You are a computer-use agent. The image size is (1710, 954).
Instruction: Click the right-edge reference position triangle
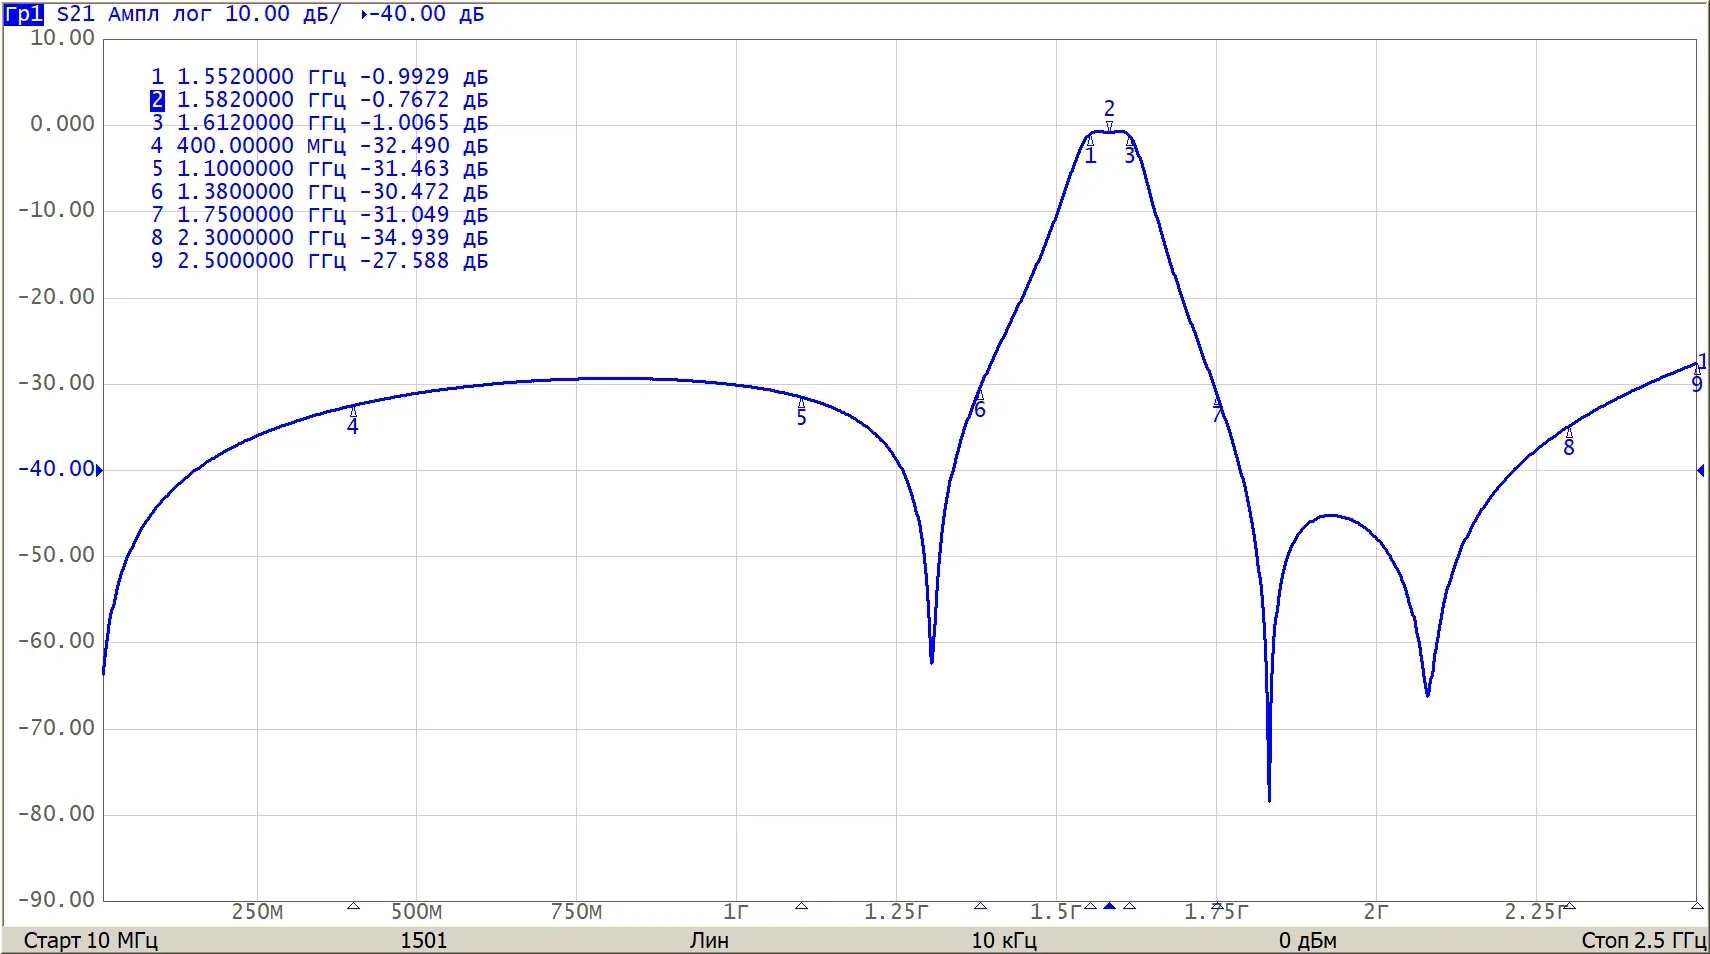click(x=1700, y=470)
